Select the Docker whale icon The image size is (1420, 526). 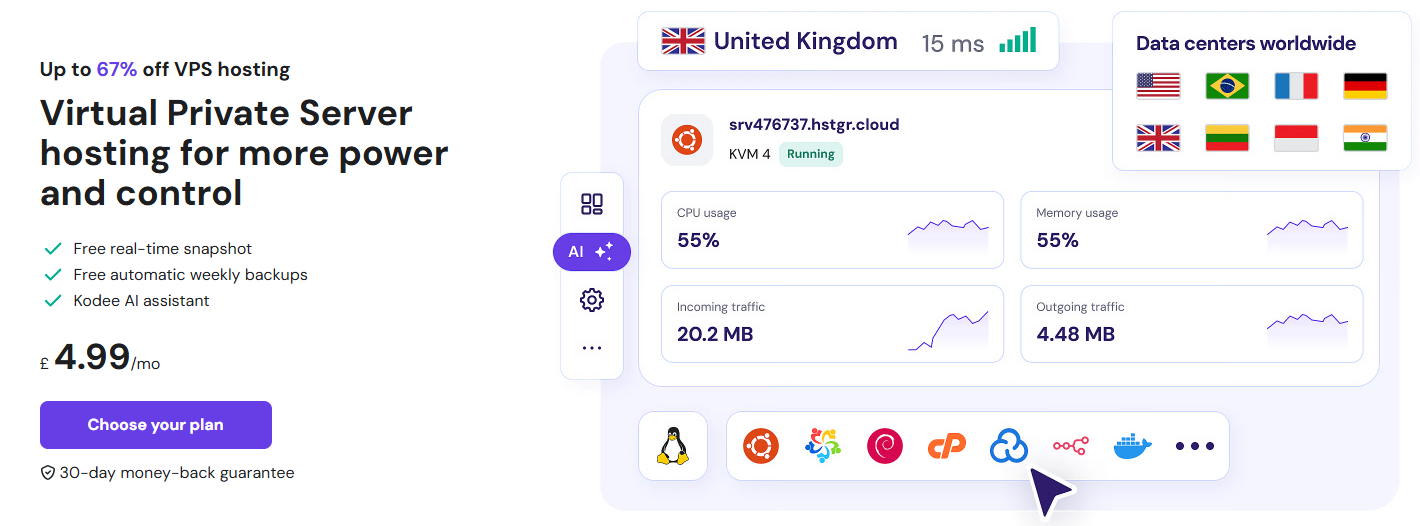pyautogui.click(x=1132, y=446)
